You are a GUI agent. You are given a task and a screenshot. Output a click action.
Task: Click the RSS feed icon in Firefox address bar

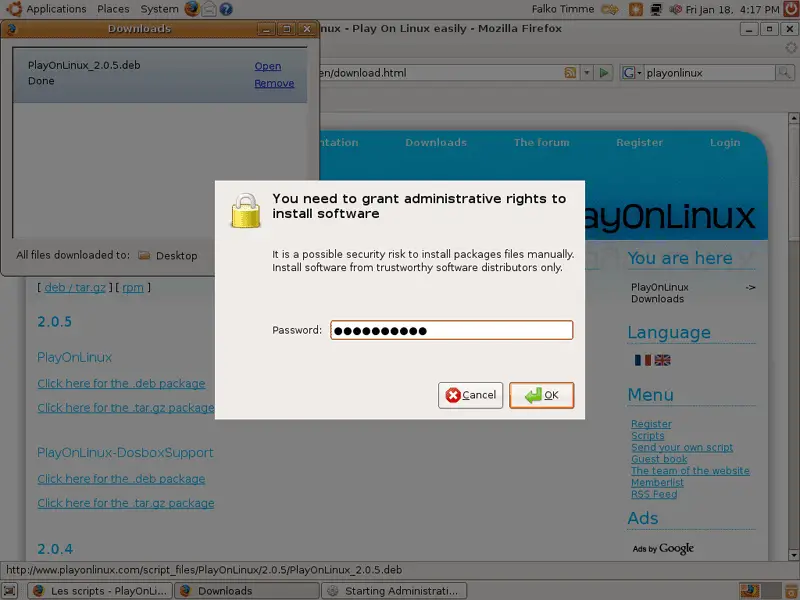point(570,72)
